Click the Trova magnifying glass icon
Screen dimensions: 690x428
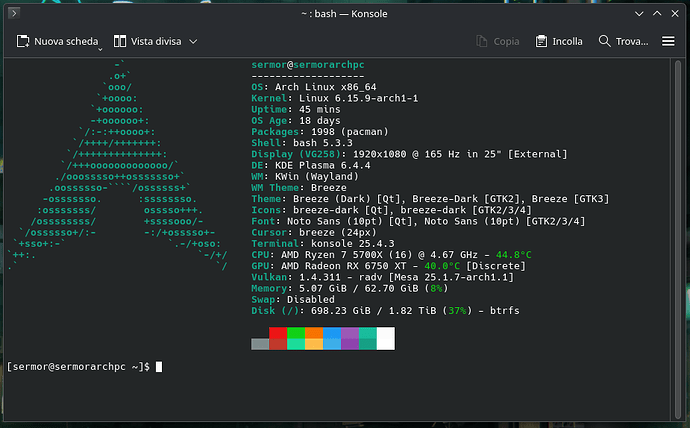[605, 41]
